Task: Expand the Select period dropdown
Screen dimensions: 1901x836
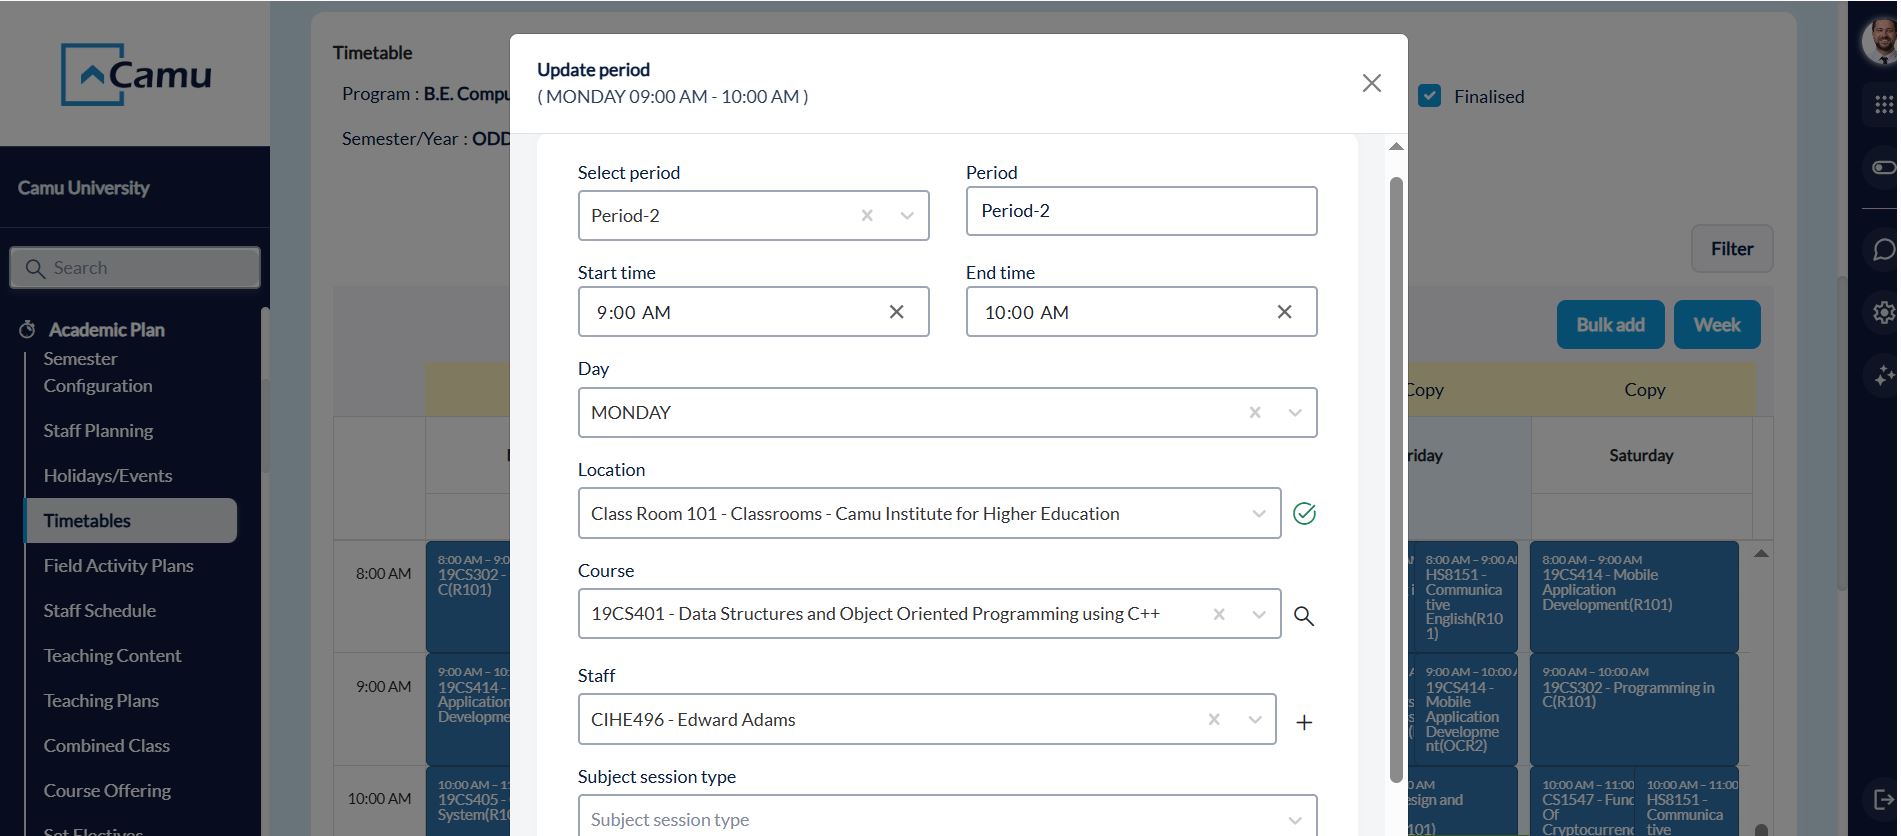Action: point(906,216)
